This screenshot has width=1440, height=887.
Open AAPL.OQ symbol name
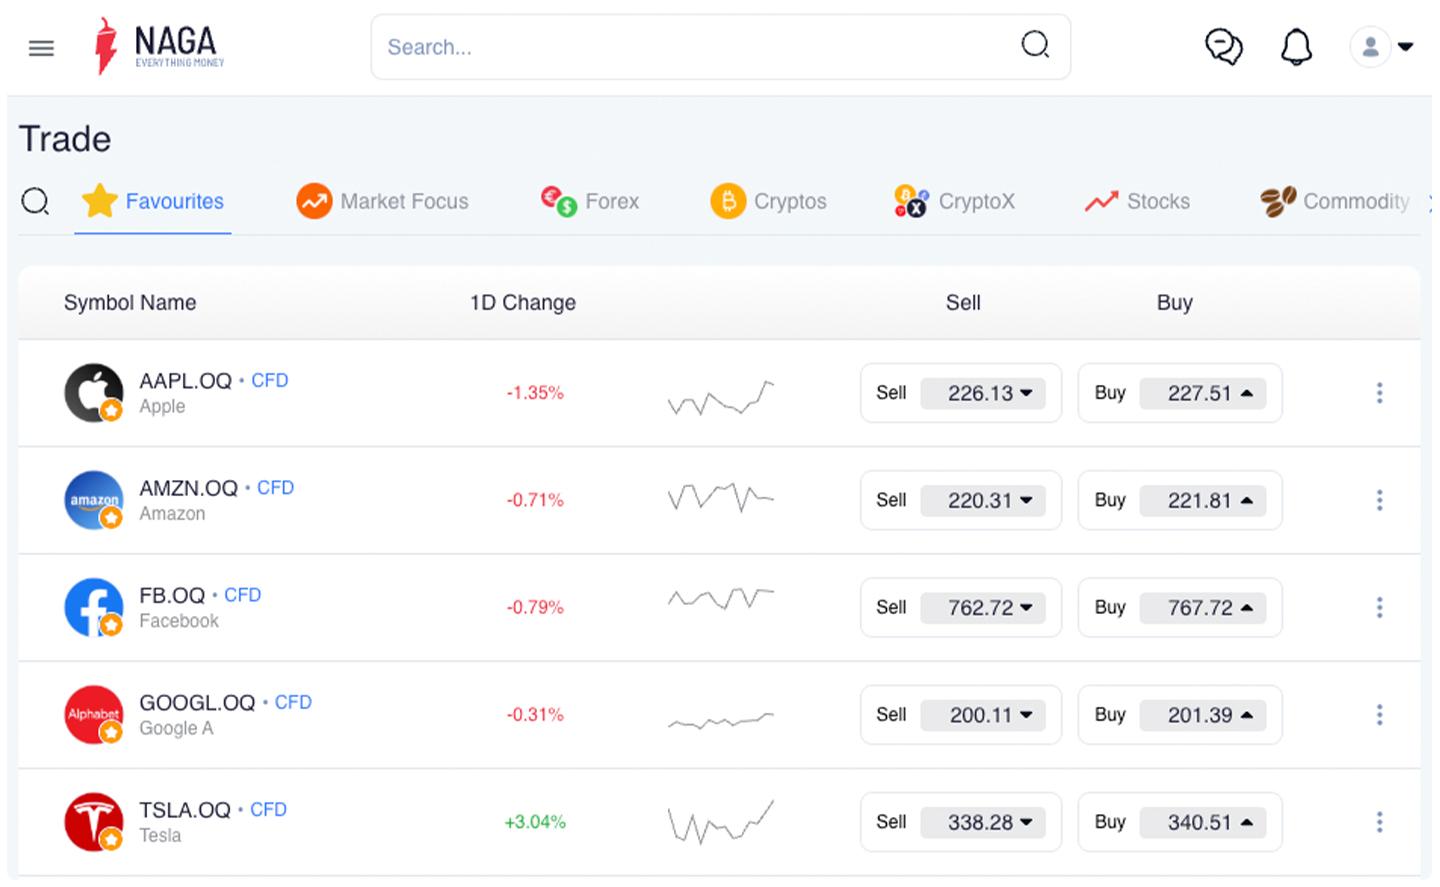point(185,381)
